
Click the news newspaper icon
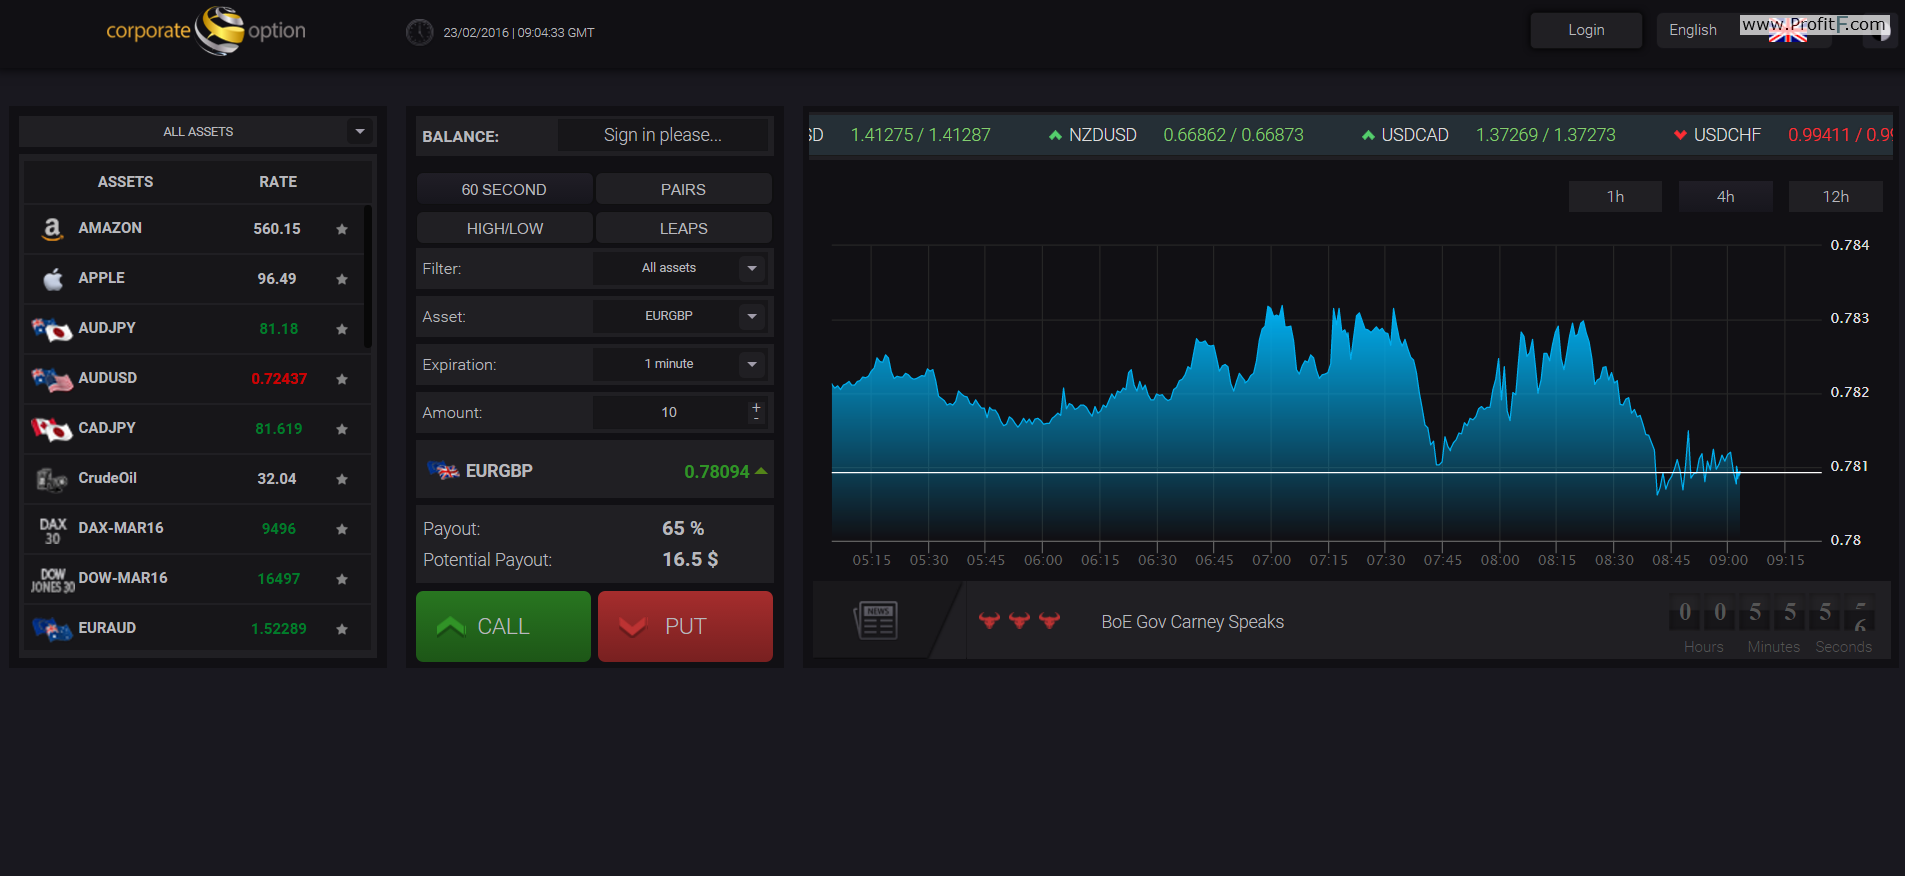[x=876, y=620]
